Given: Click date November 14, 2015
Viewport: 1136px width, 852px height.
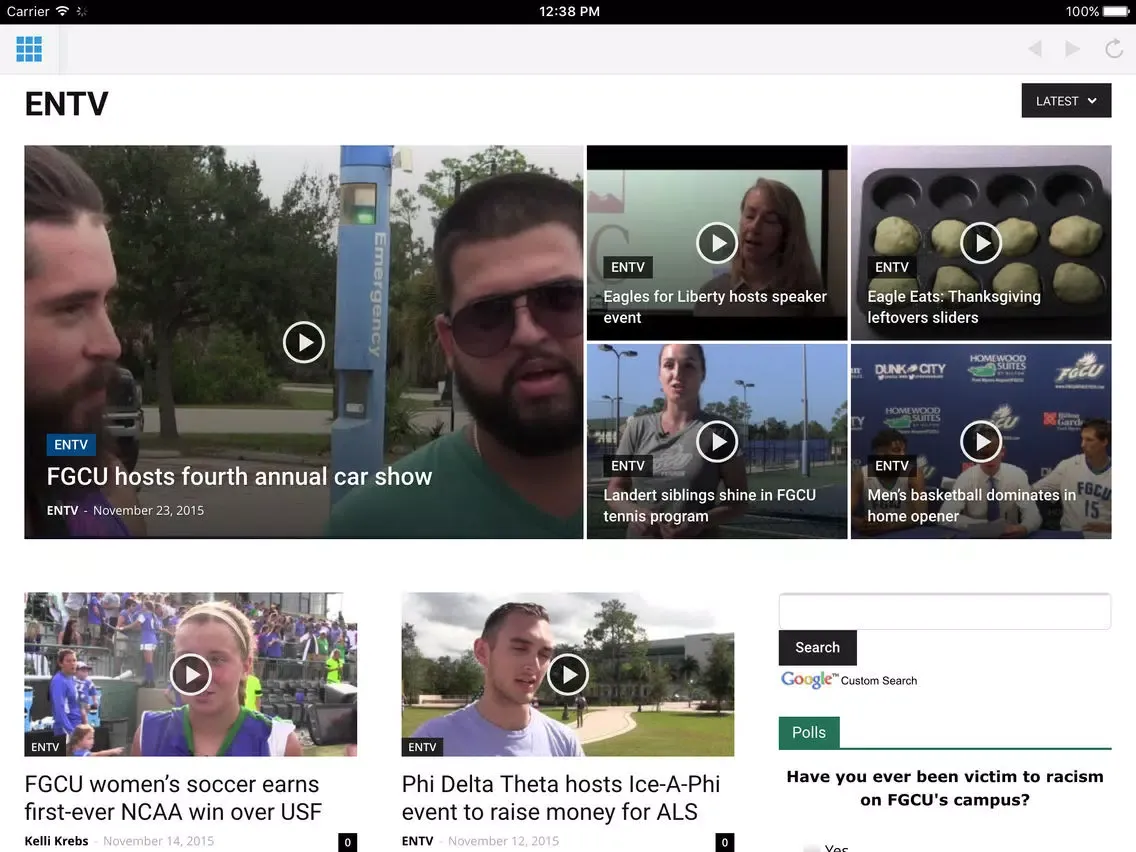Looking at the screenshot, I should coord(159,841).
